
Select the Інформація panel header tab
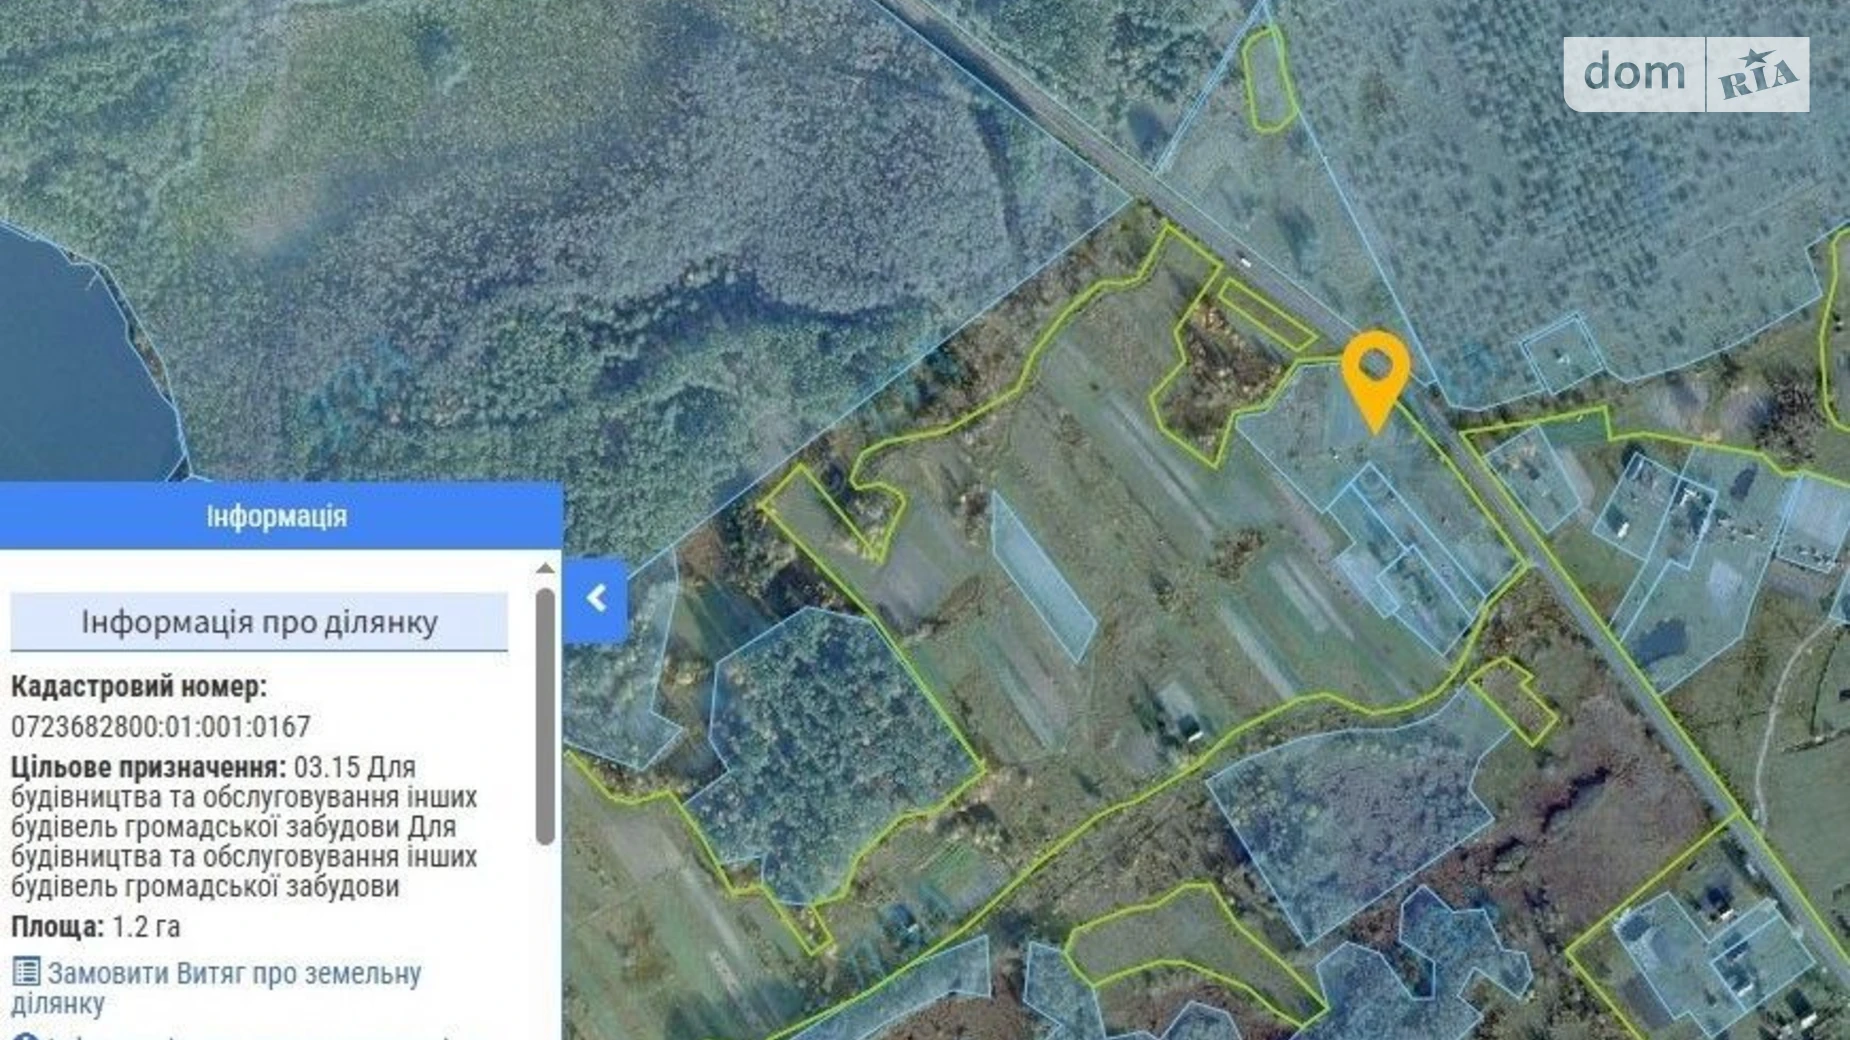277,516
